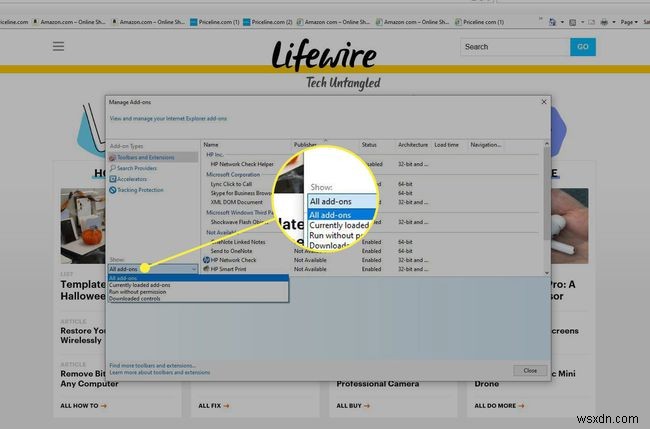Select XML DOM Document row
Image resolution: width=650 pixels, height=429 pixels.
point(236,202)
